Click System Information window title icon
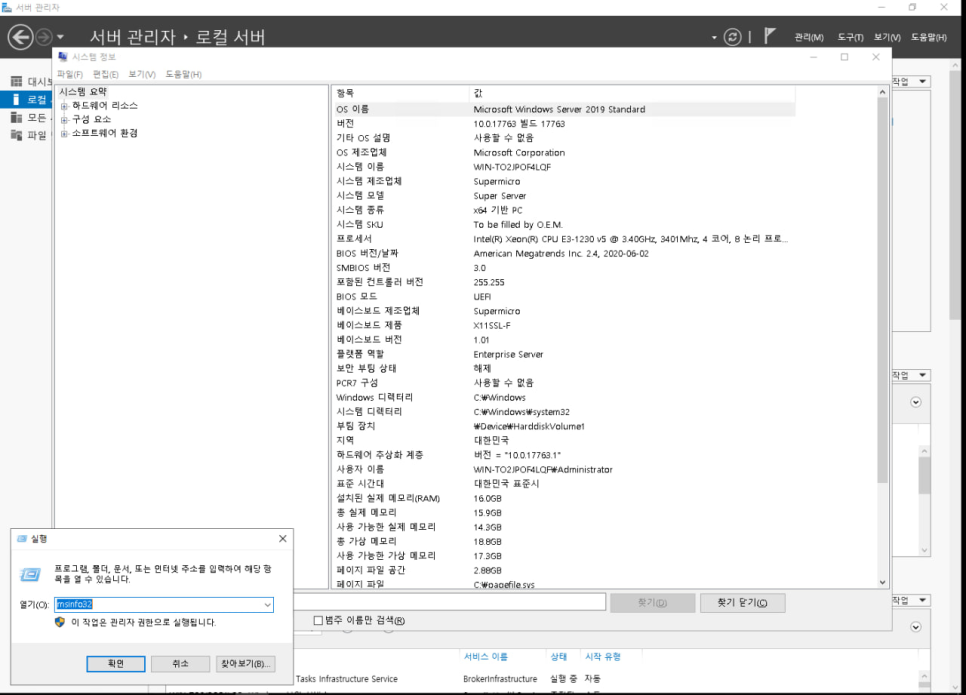Screen dimensions: 966x695 [62, 57]
